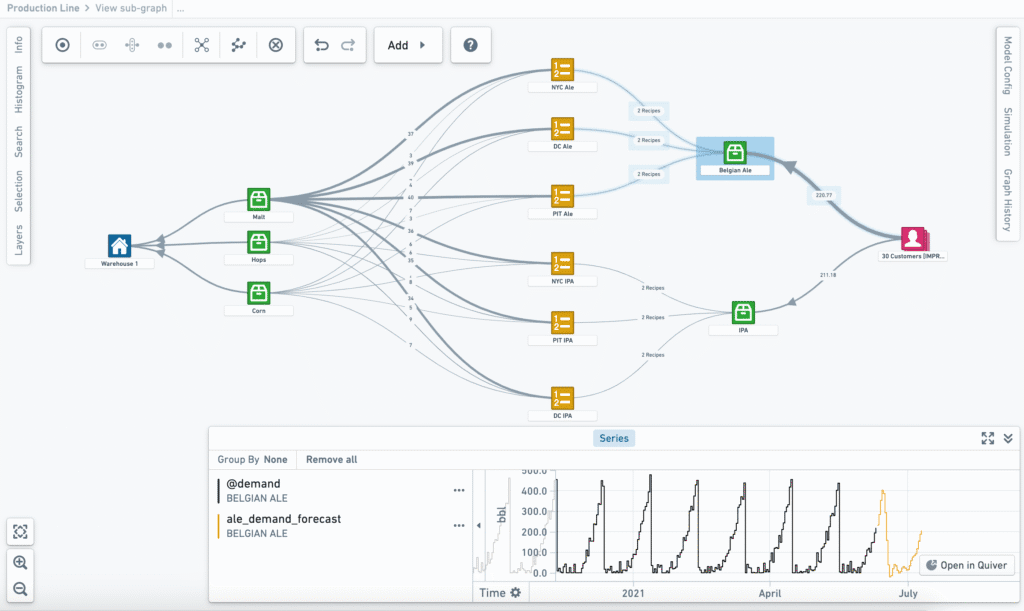Image resolution: width=1024 pixels, height=611 pixels.
Task: Click the 211.18 edge label
Action: [828, 275]
